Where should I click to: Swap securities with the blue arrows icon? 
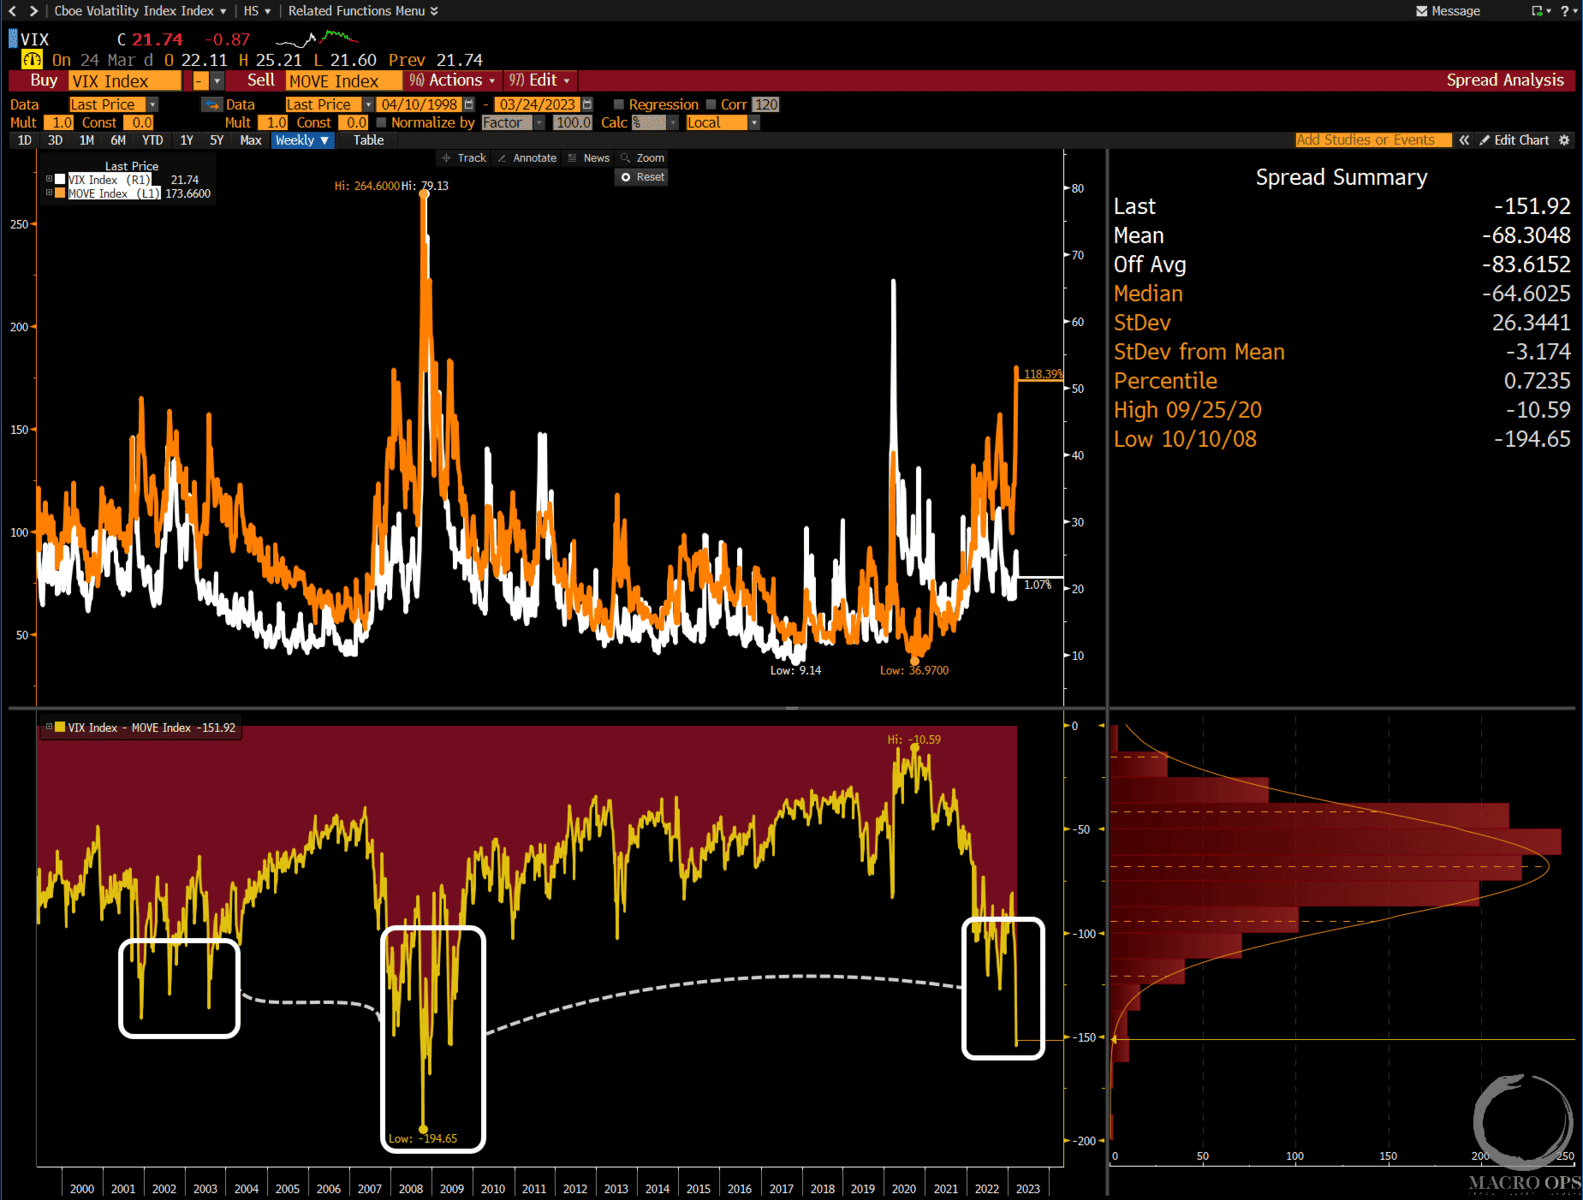click(x=212, y=104)
